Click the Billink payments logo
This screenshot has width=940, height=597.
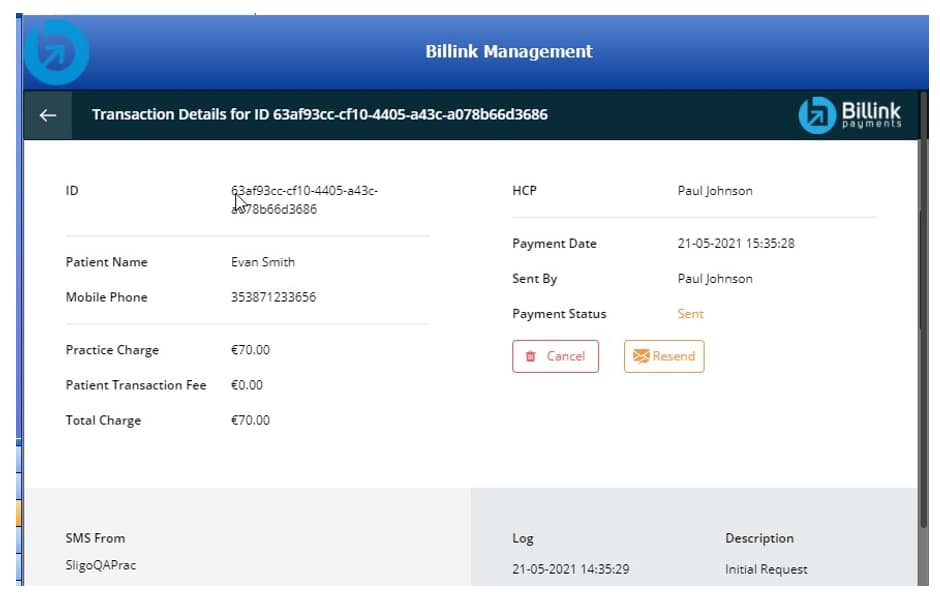click(850, 115)
